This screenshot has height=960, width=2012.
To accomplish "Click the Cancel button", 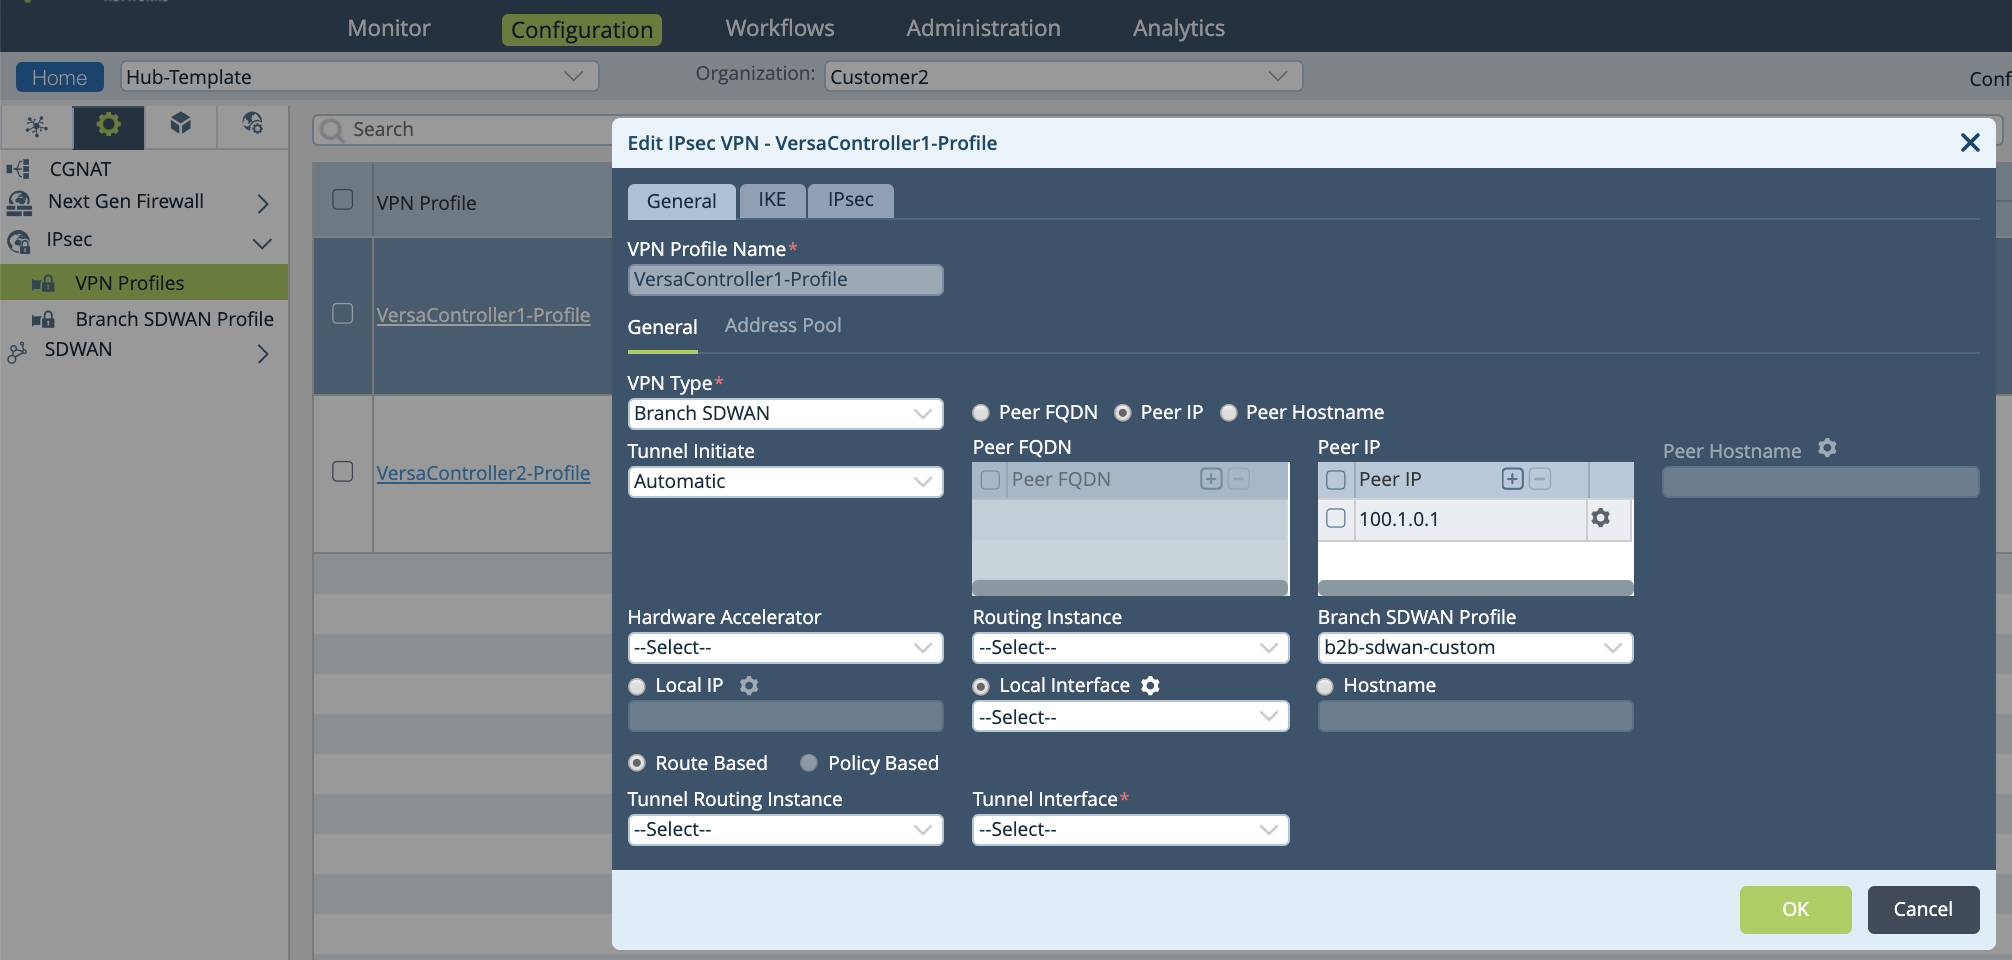I will pos(1923,909).
